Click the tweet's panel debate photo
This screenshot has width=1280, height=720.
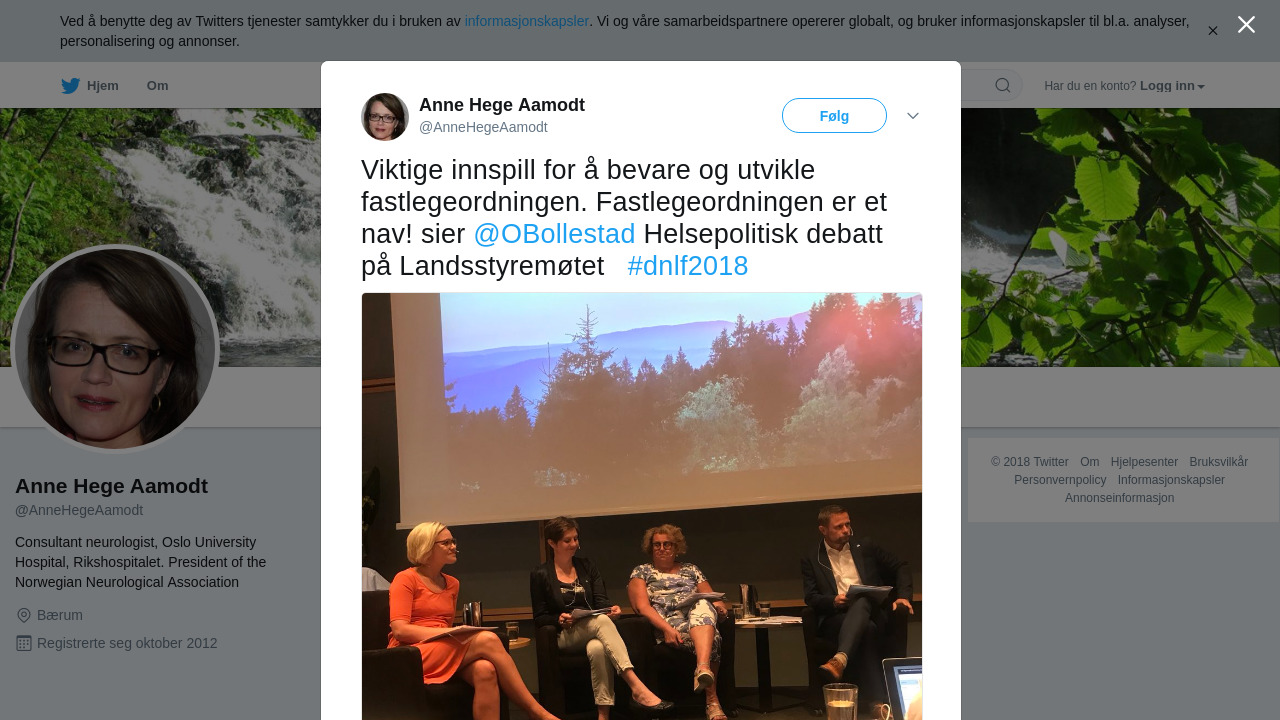point(642,506)
